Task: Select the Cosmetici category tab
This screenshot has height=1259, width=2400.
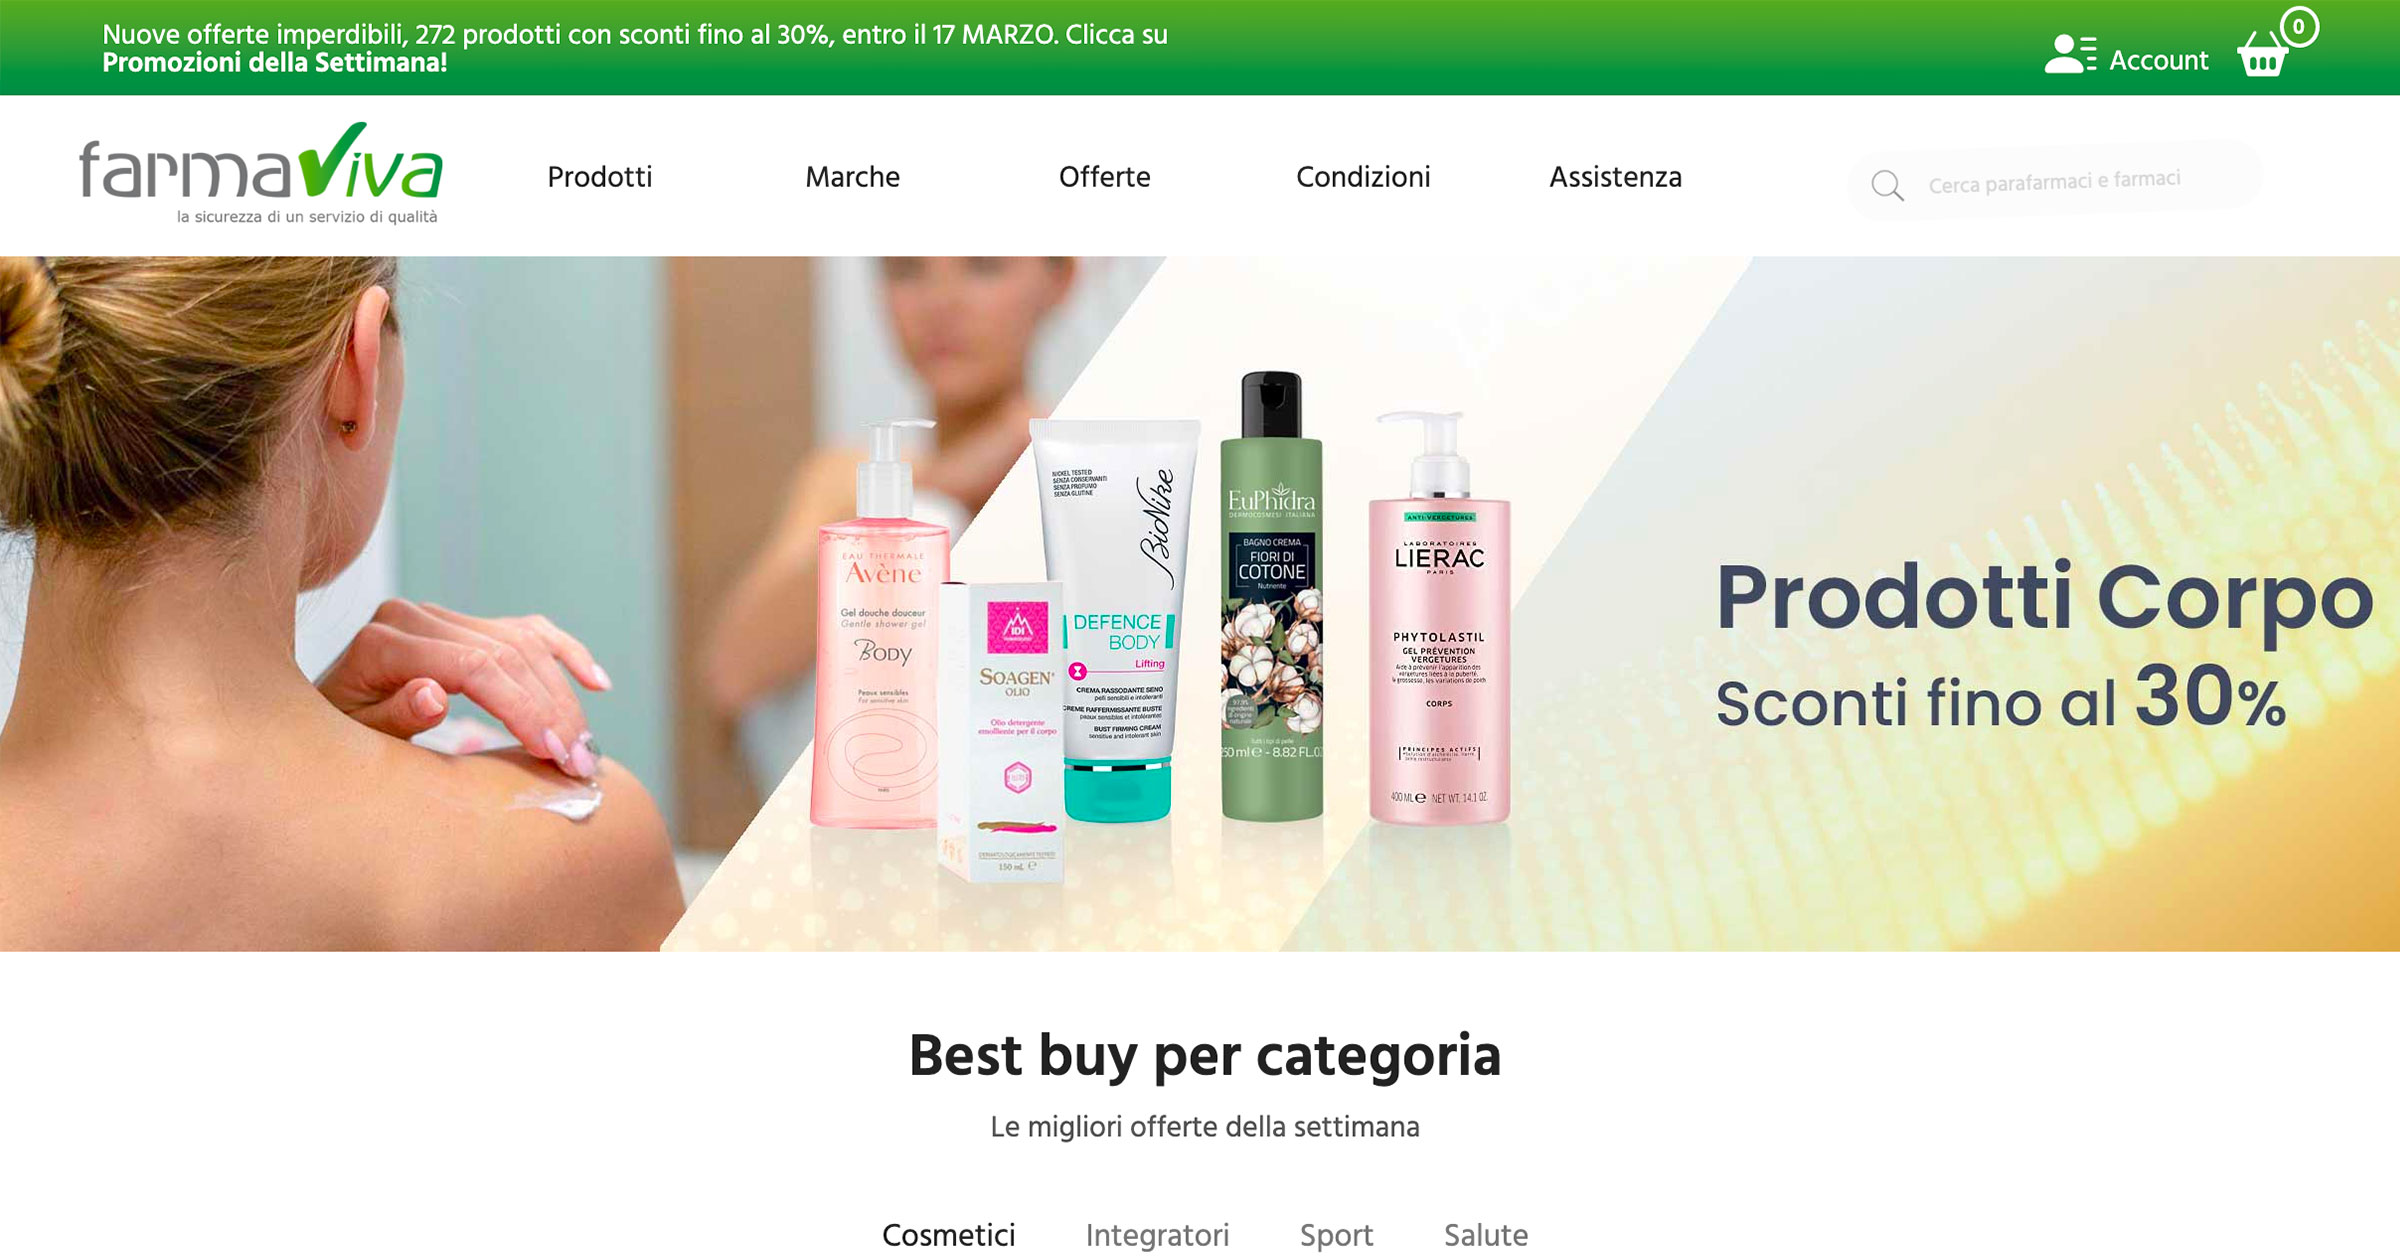Action: [x=948, y=1235]
